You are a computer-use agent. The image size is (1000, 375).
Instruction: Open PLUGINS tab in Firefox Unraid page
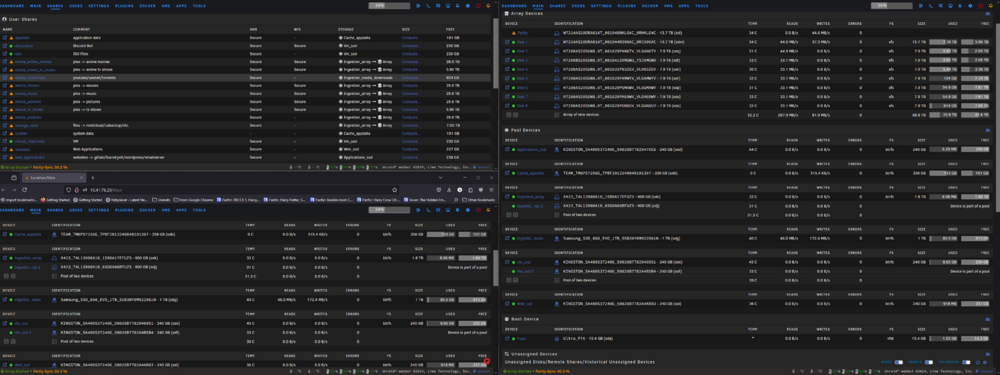(x=124, y=210)
